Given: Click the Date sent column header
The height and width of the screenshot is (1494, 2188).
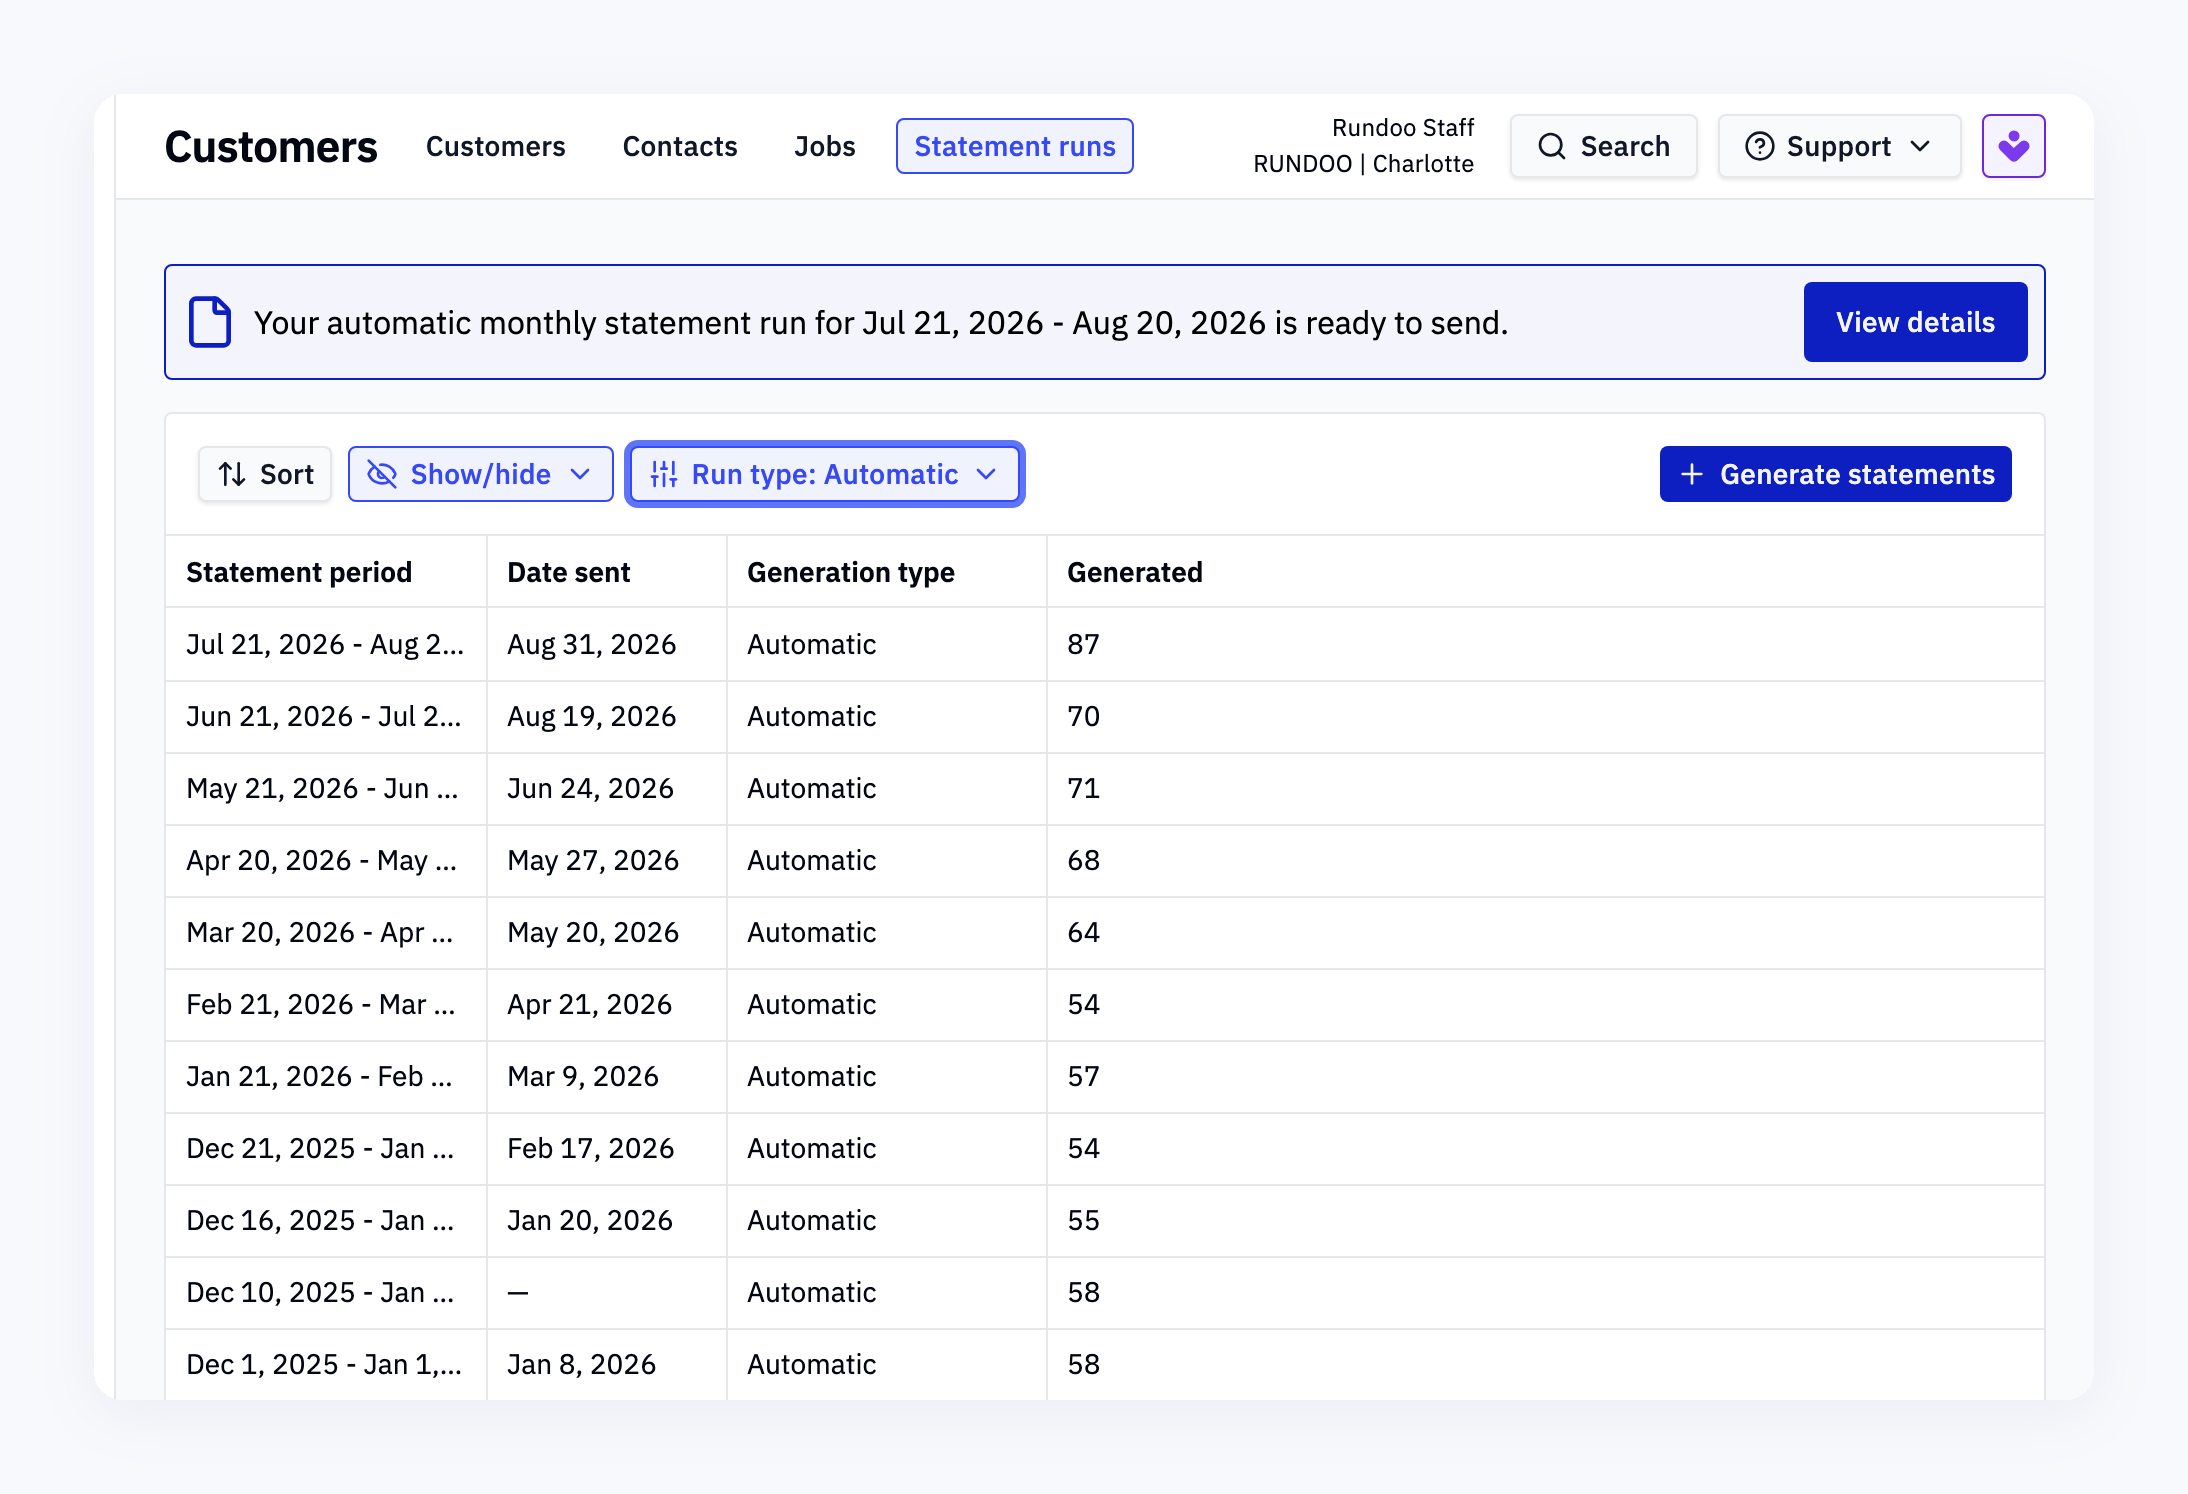Looking at the screenshot, I should click(x=607, y=572).
